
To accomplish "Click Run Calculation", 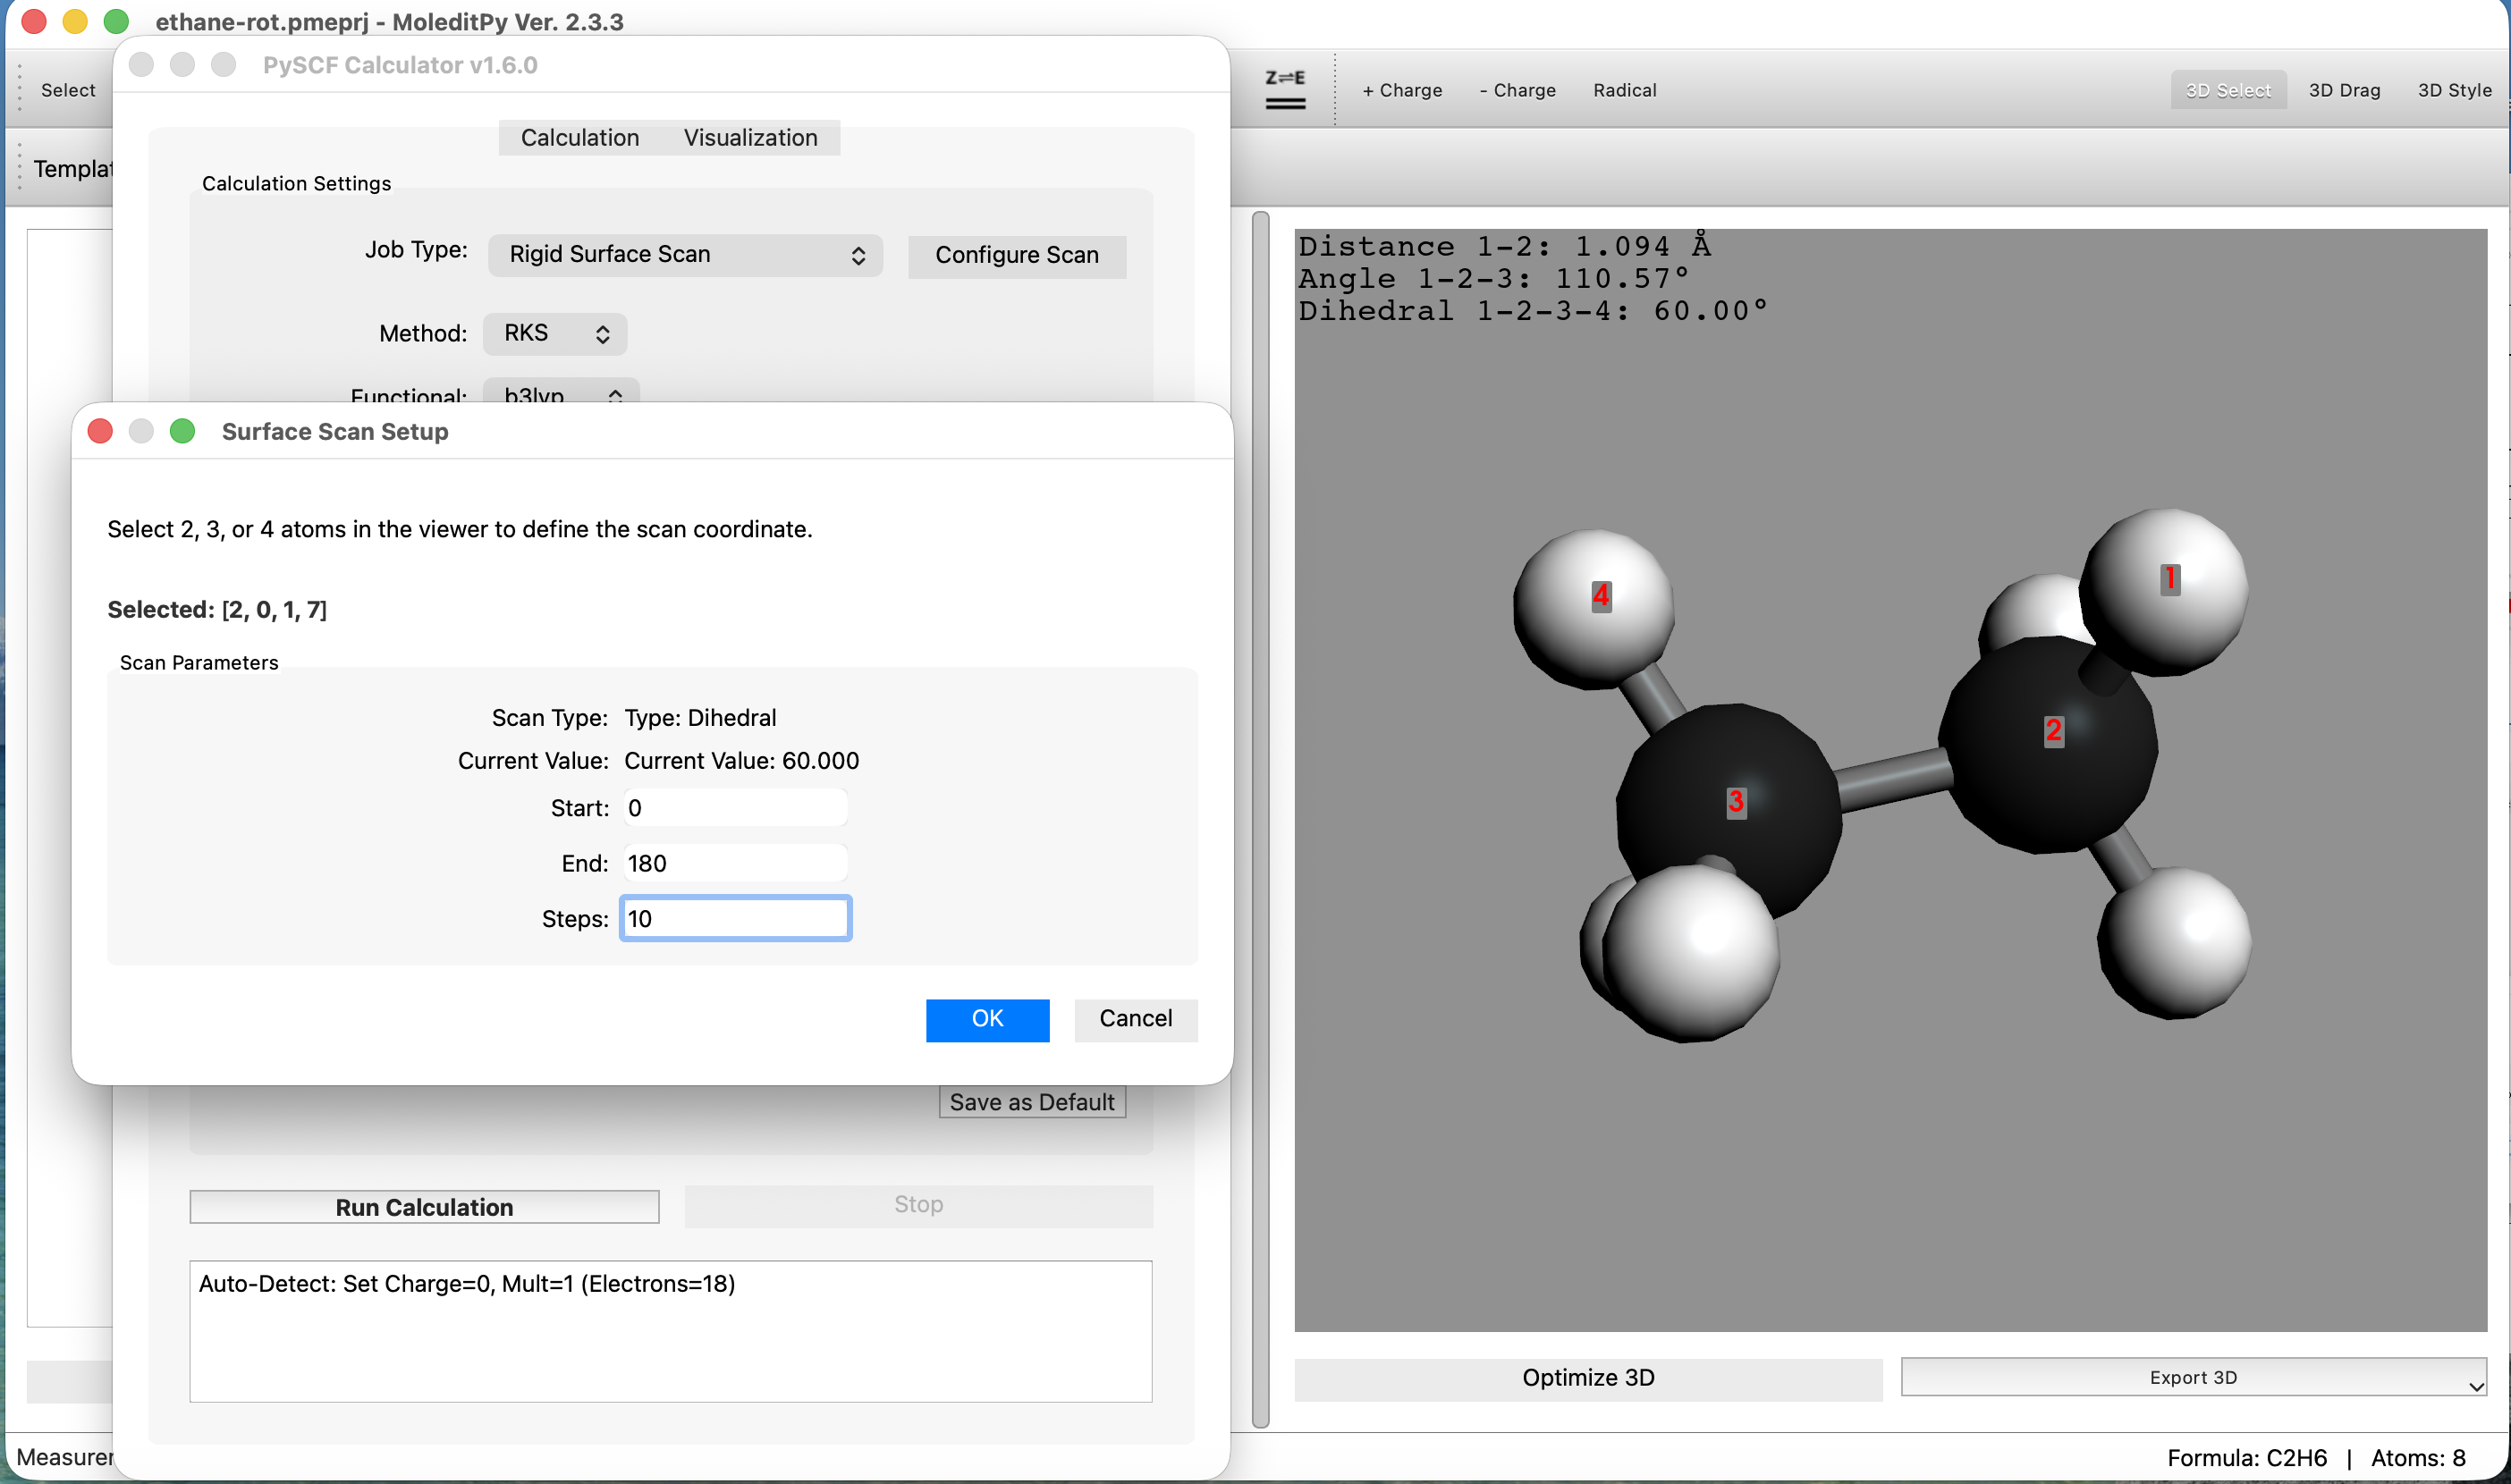I will 424,1206.
